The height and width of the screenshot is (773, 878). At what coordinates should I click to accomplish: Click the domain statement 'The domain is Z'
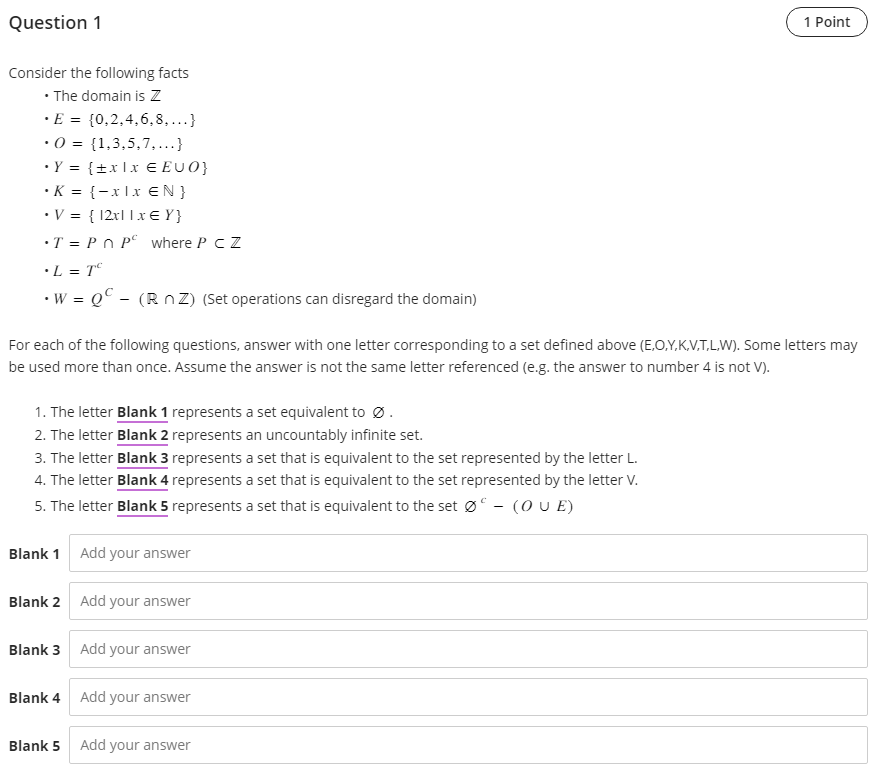tap(105, 95)
